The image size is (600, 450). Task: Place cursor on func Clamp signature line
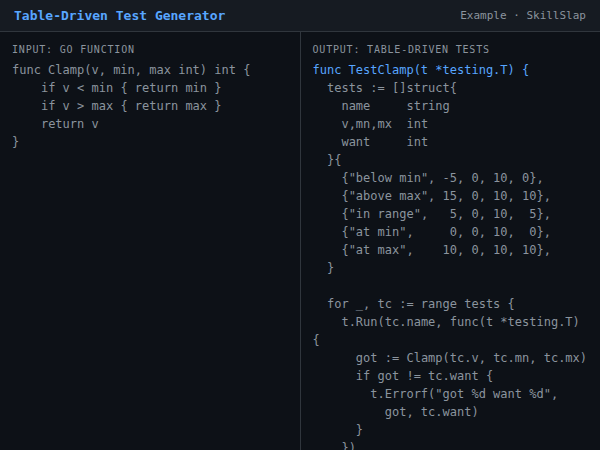[x=132, y=70]
